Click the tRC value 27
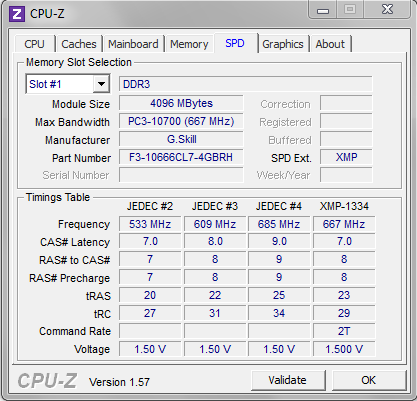The height and width of the screenshot is (401, 417). click(x=150, y=313)
